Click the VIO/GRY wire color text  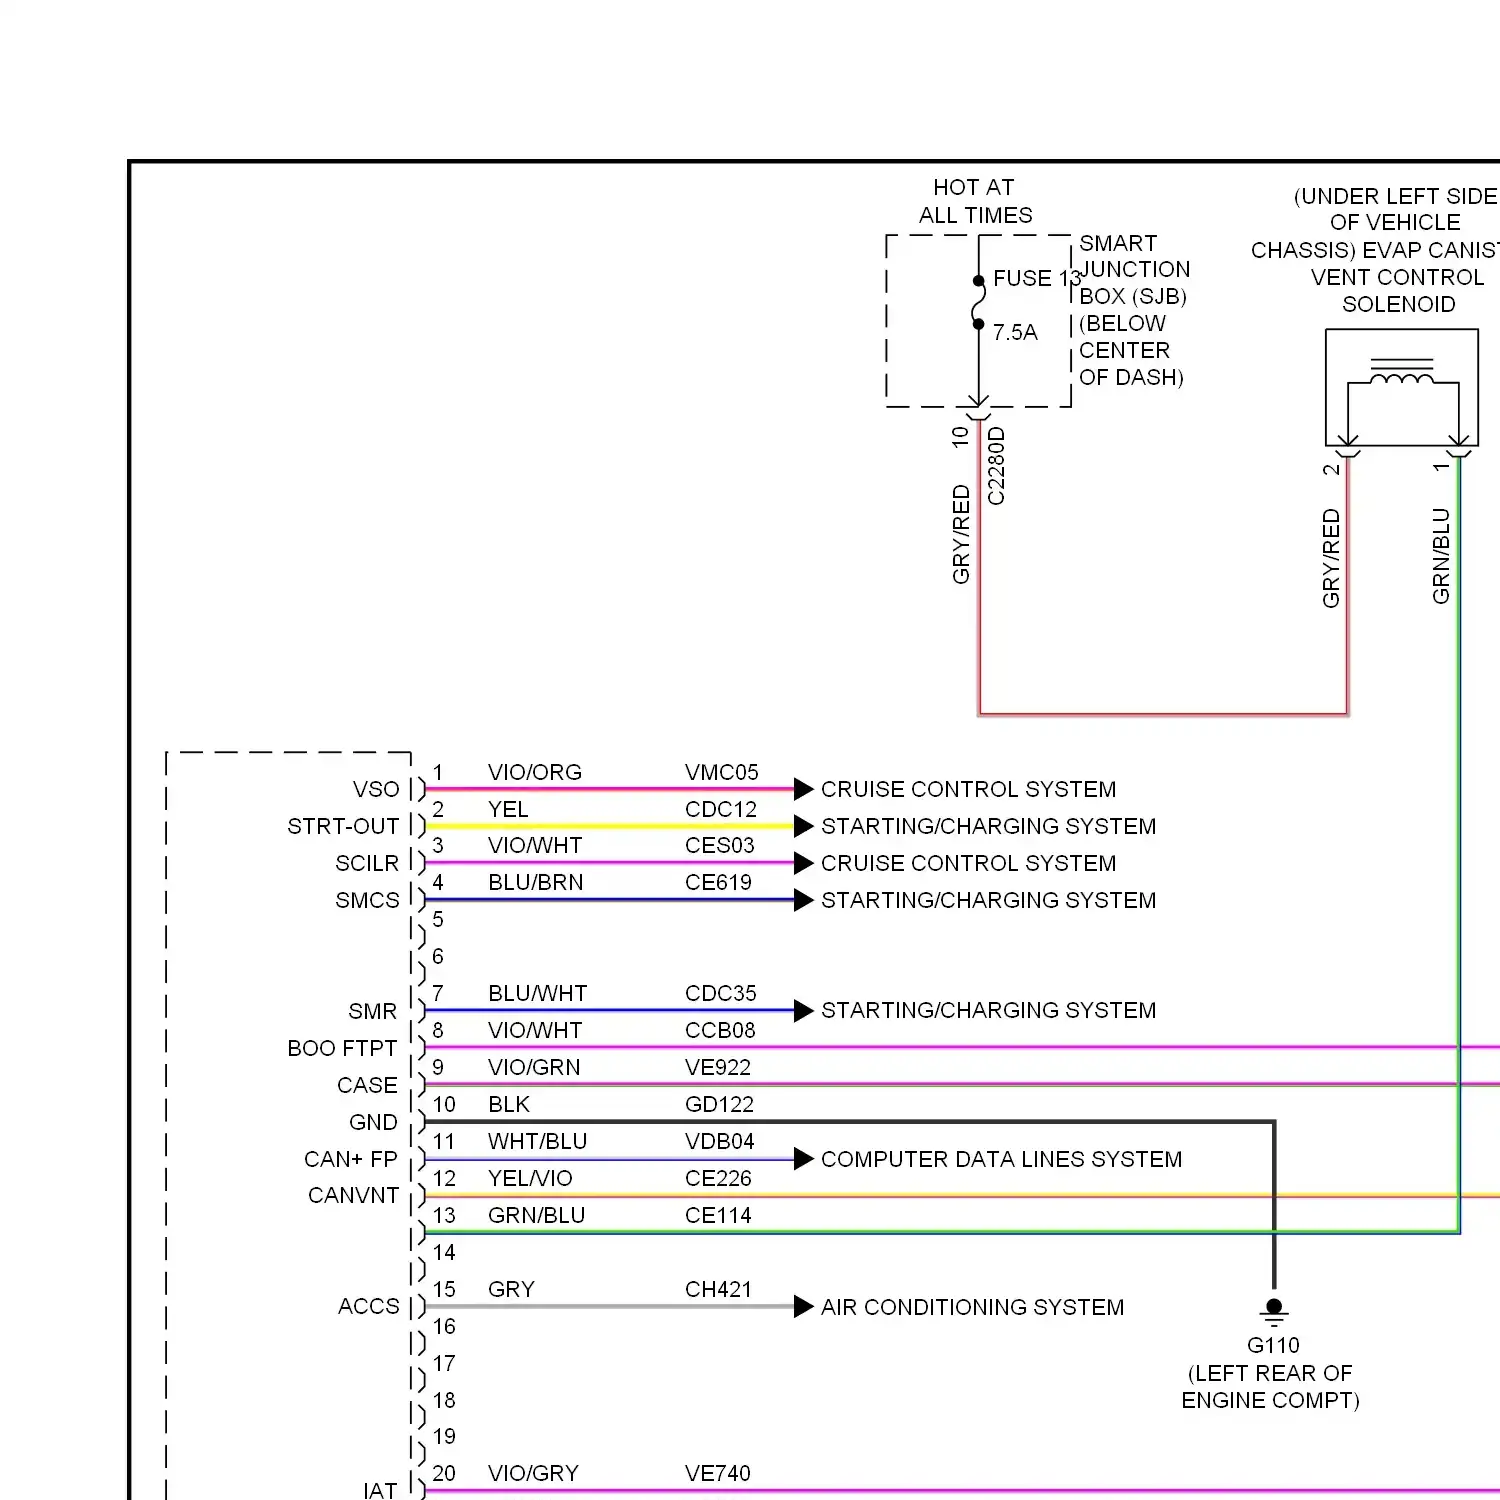click(x=533, y=1473)
